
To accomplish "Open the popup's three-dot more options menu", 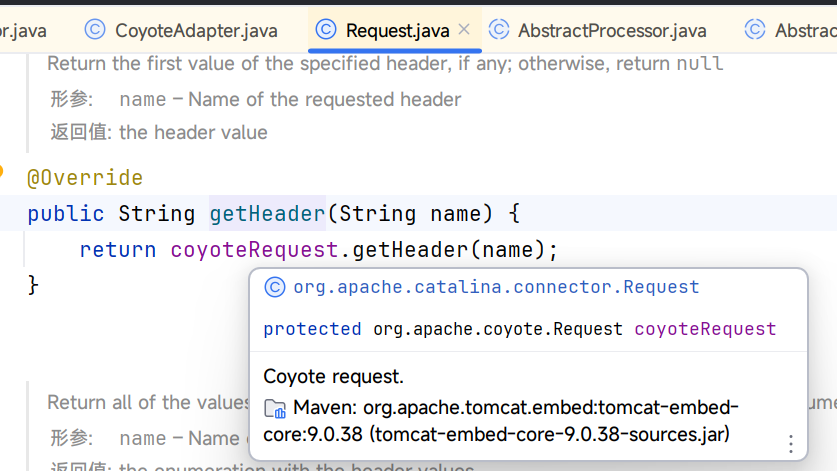I will [x=790, y=443].
